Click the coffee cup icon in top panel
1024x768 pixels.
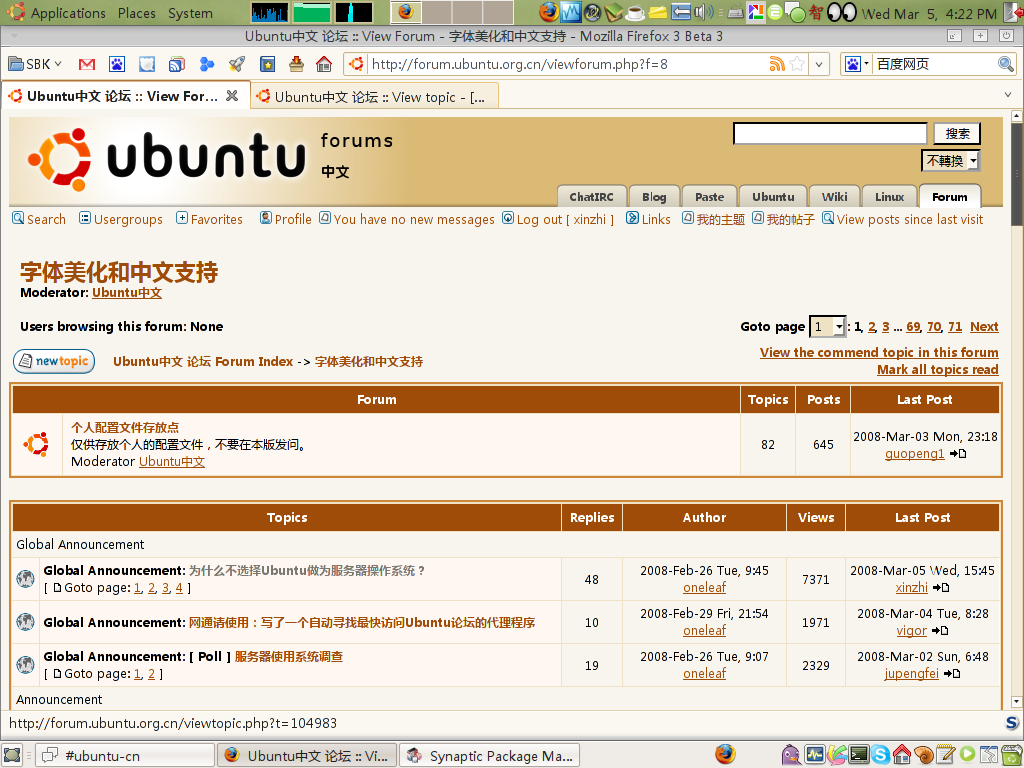pos(635,12)
